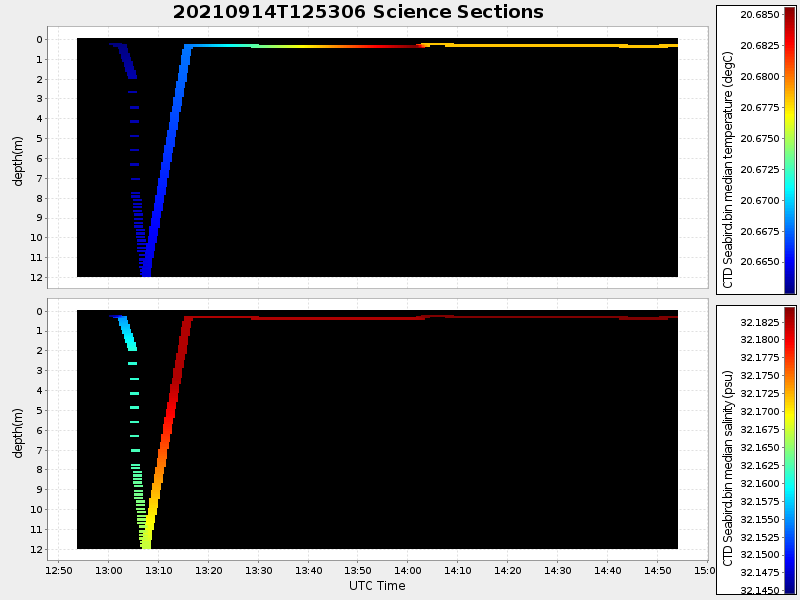Click the colorbar value 20.6675
Viewport: 800px width, 600px height.
point(760,232)
